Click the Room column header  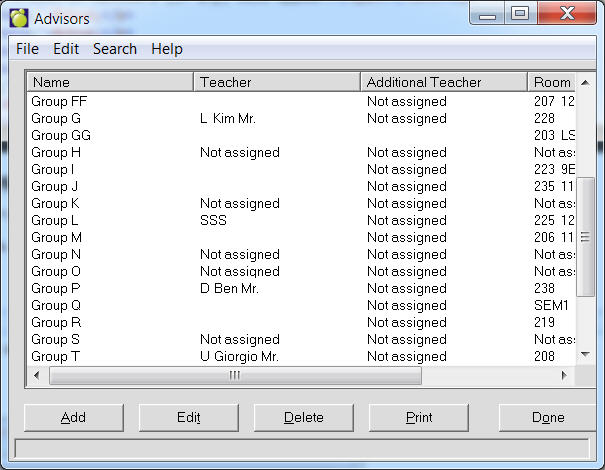552,82
